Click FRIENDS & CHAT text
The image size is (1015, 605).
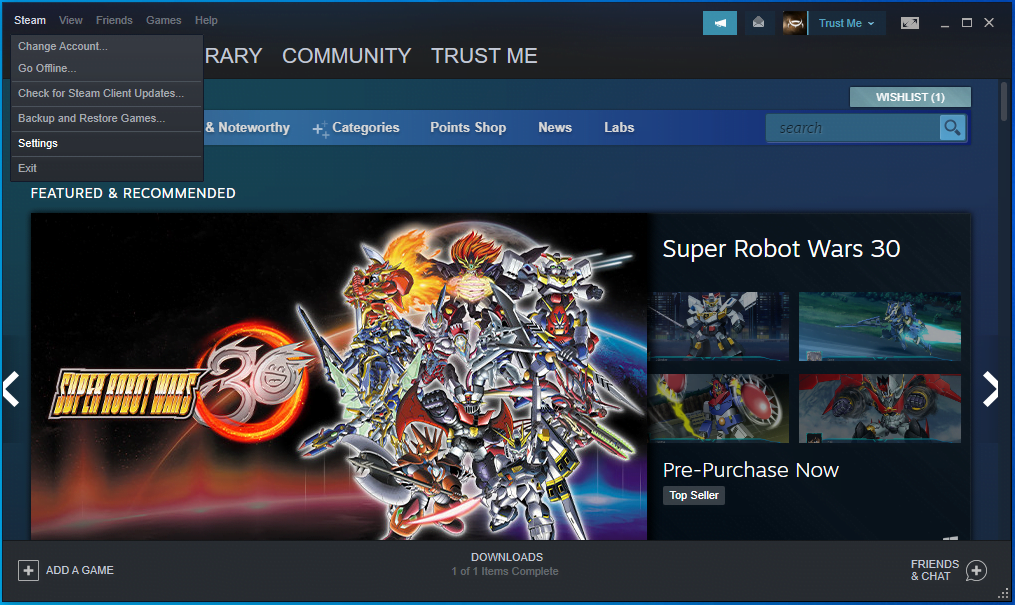[934, 570]
